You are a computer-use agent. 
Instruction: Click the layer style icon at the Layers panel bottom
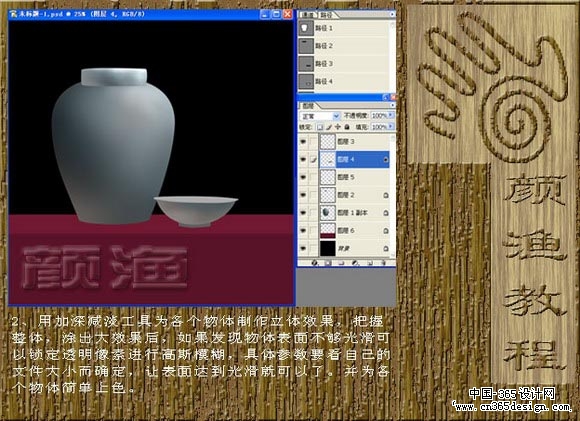click(314, 263)
